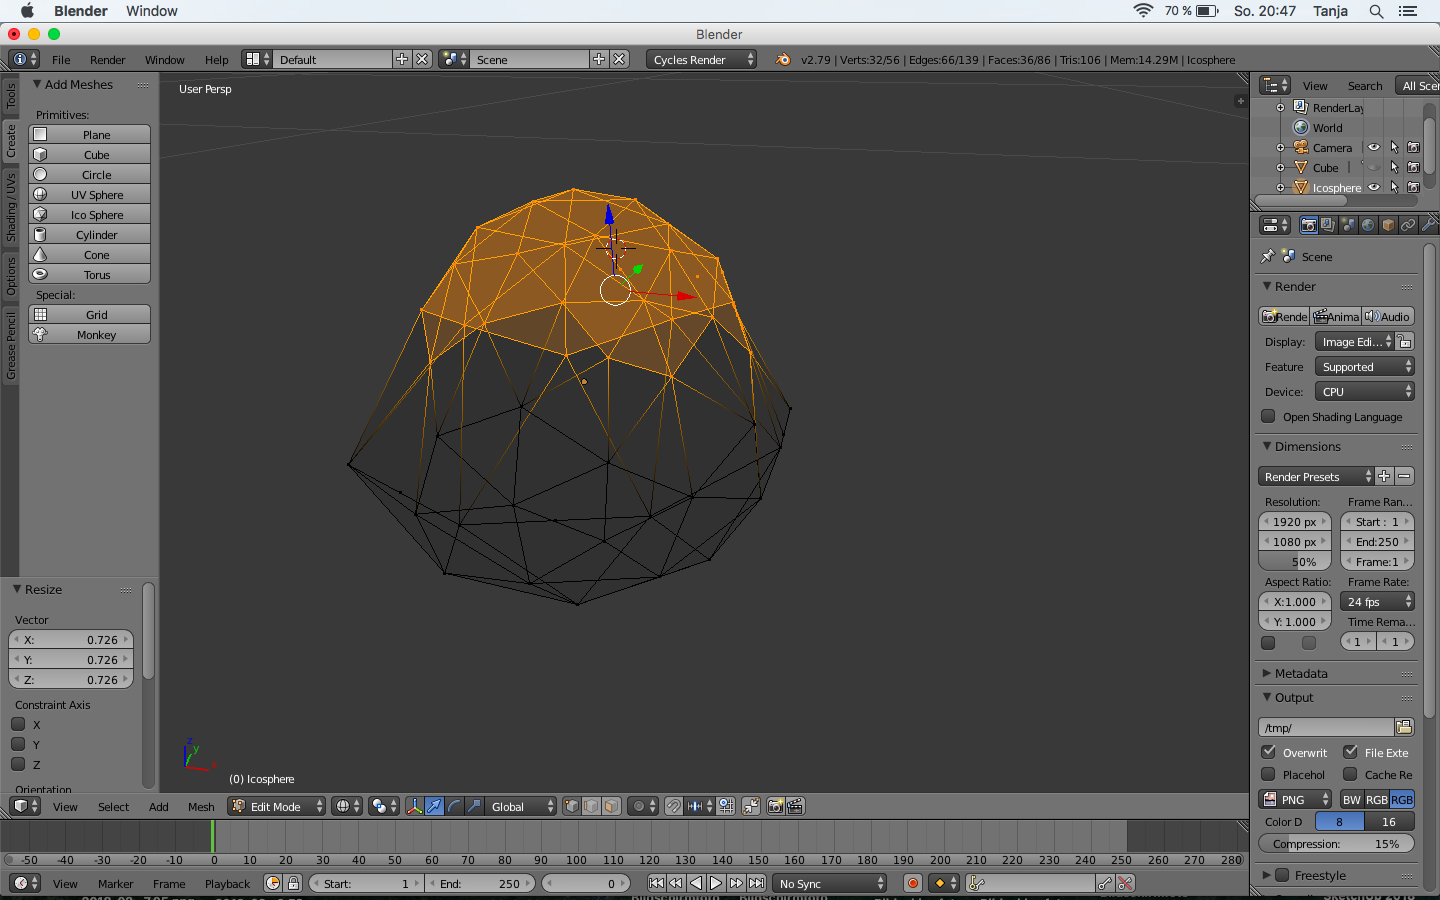Click the pin icon beside Scene

(x=1268, y=256)
